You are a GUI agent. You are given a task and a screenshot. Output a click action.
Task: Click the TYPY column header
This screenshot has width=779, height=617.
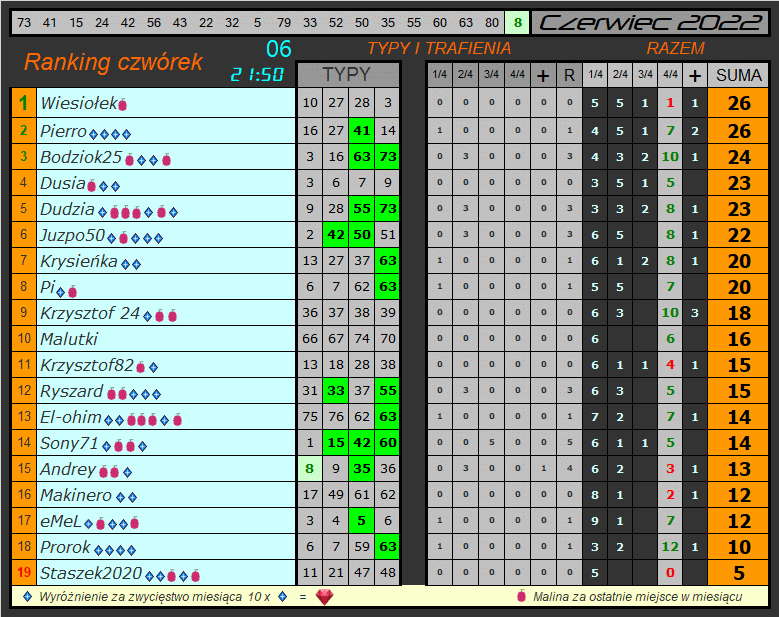pos(348,75)
